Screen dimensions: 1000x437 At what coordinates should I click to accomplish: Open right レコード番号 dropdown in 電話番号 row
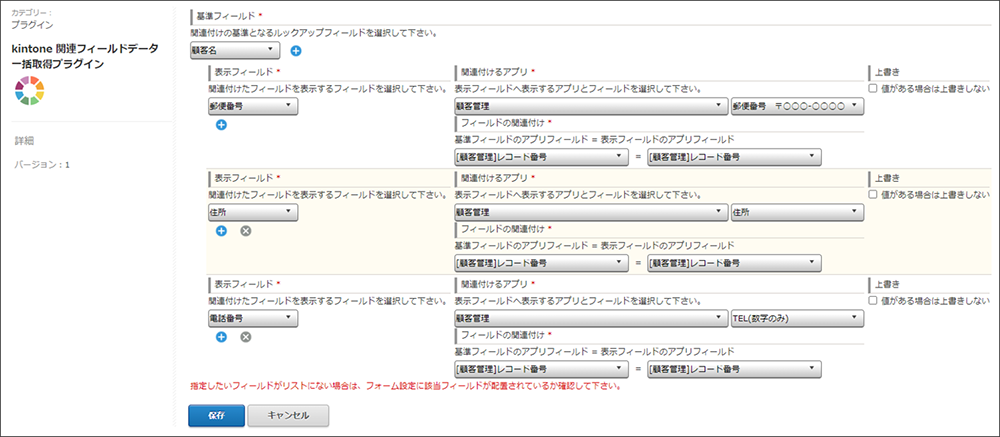(x=733, y=369)
